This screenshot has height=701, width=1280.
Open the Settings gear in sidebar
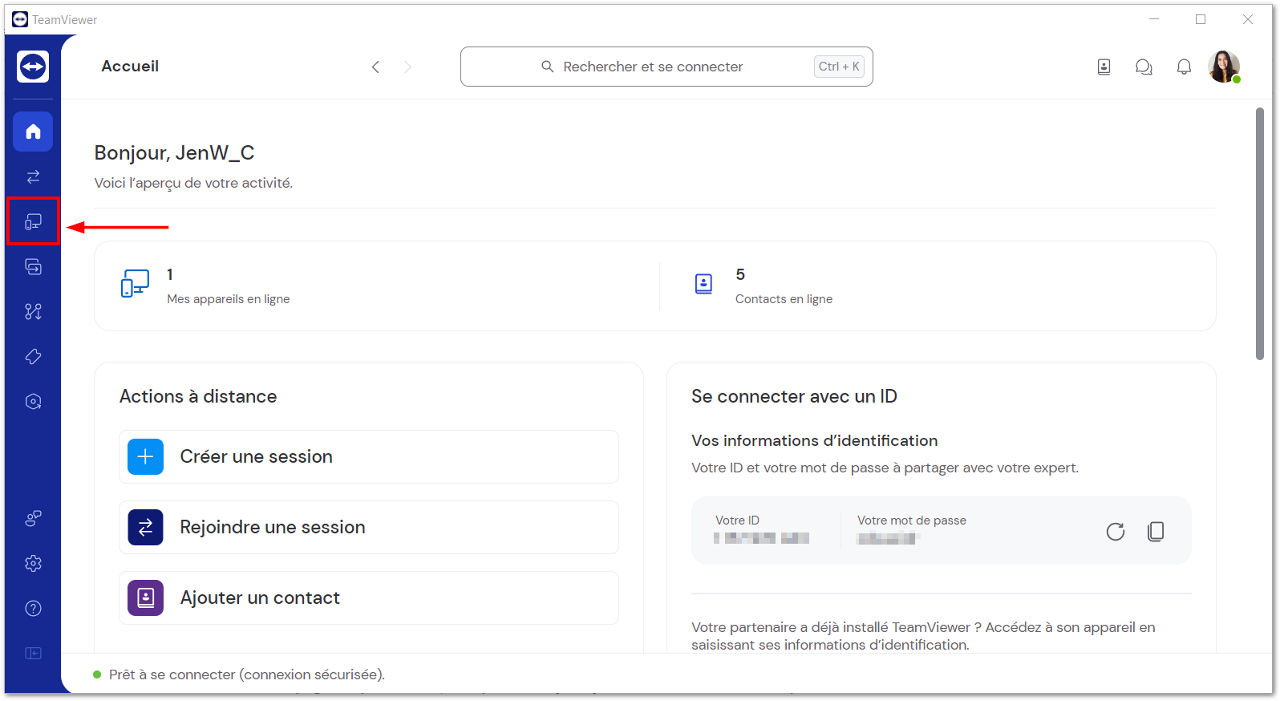[33, 564]
